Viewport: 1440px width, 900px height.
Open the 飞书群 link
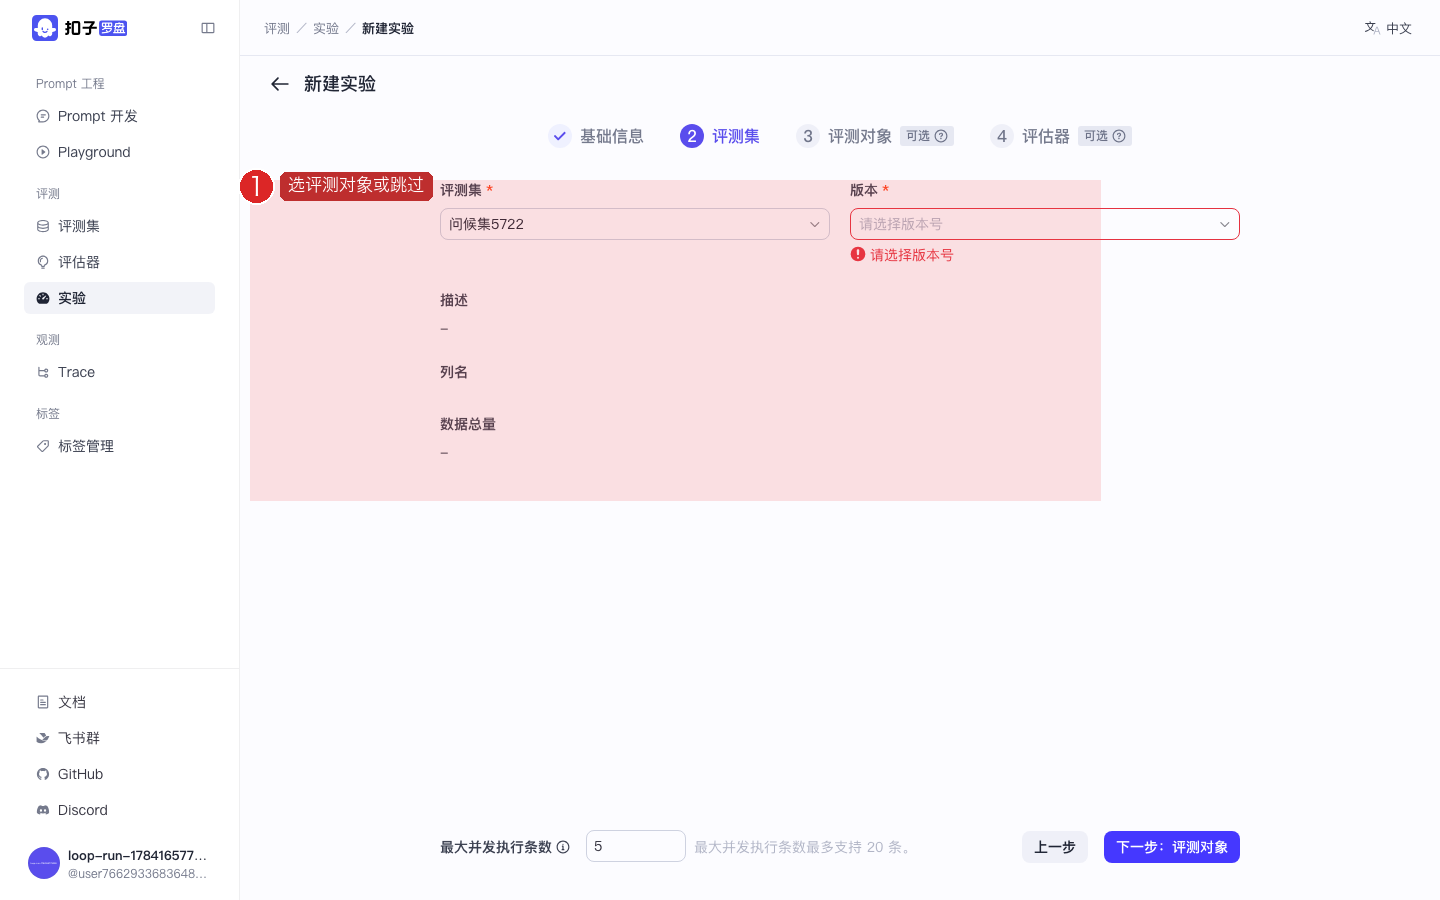tap(119, 738)
